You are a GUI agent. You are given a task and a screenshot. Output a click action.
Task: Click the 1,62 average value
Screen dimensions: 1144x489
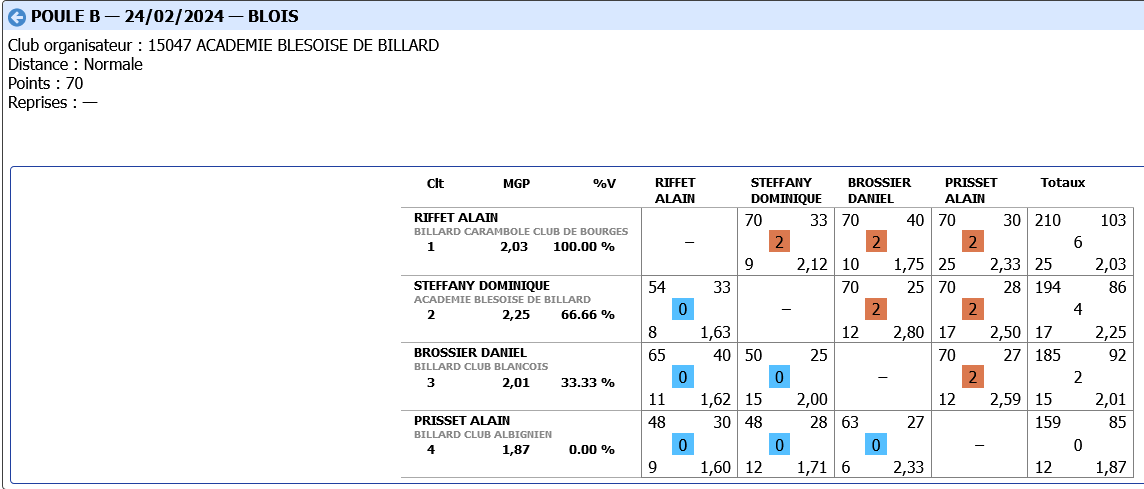tap(716, 400)
